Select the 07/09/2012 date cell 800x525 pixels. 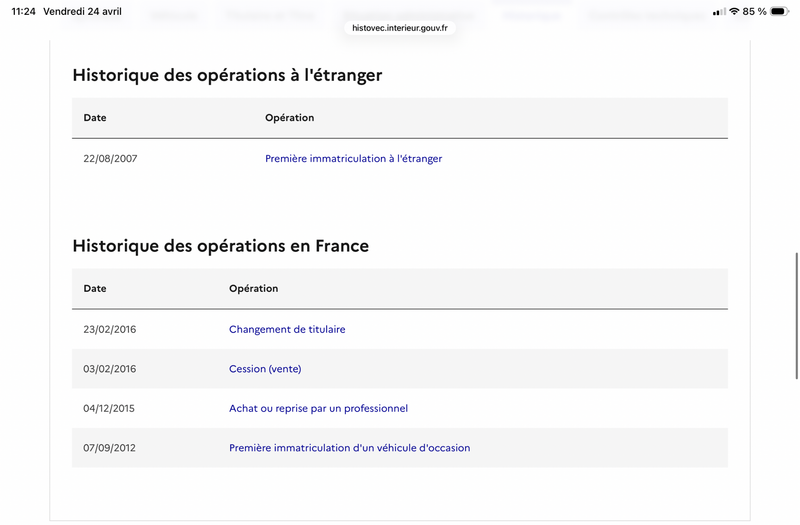coord(109,448)
